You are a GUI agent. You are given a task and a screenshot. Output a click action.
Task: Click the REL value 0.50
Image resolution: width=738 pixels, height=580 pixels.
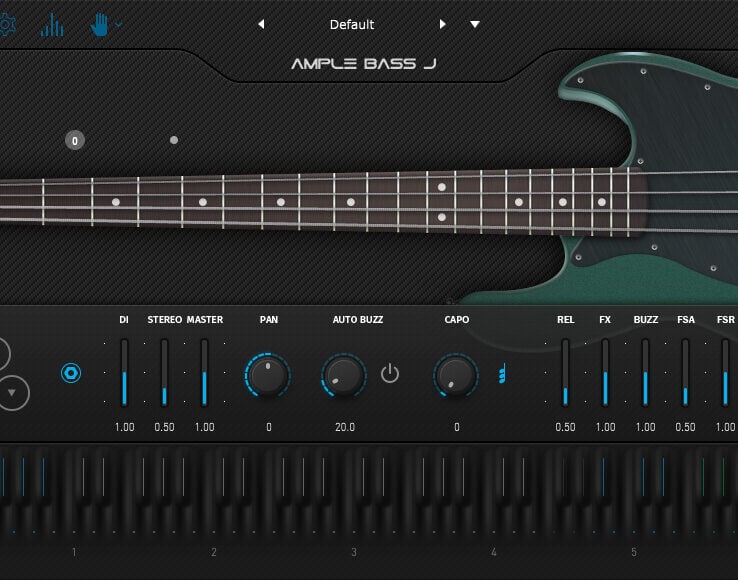coord(565,427)
